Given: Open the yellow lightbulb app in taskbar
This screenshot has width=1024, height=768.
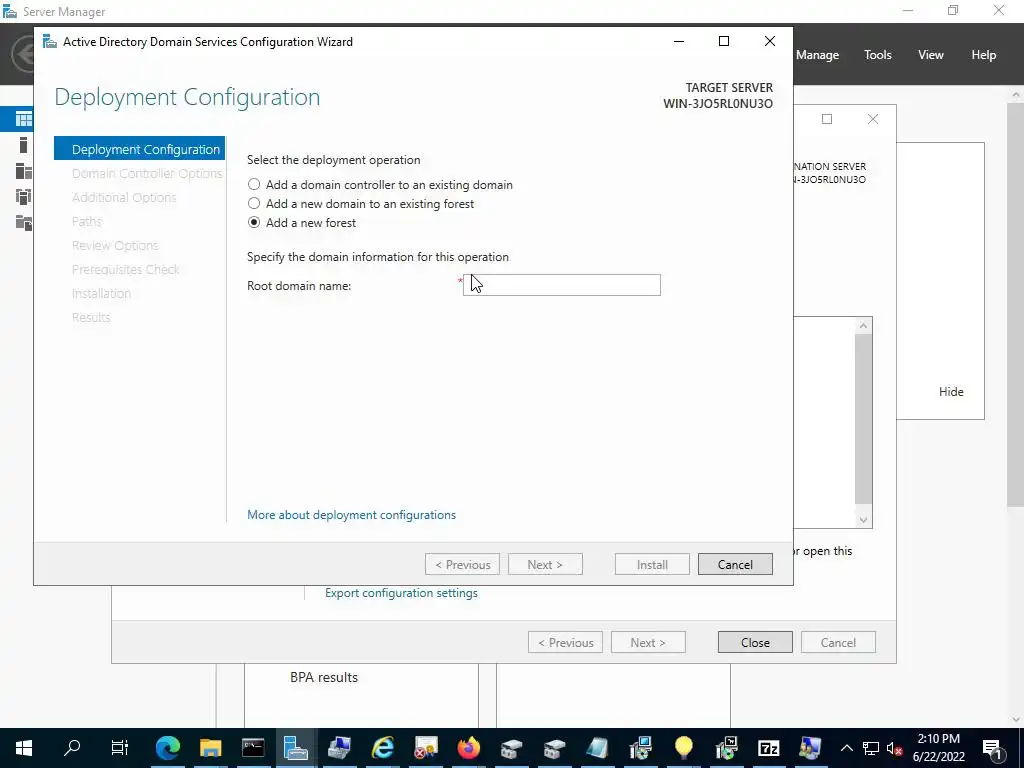Looking at the screenshot, I should coord(683,748).
